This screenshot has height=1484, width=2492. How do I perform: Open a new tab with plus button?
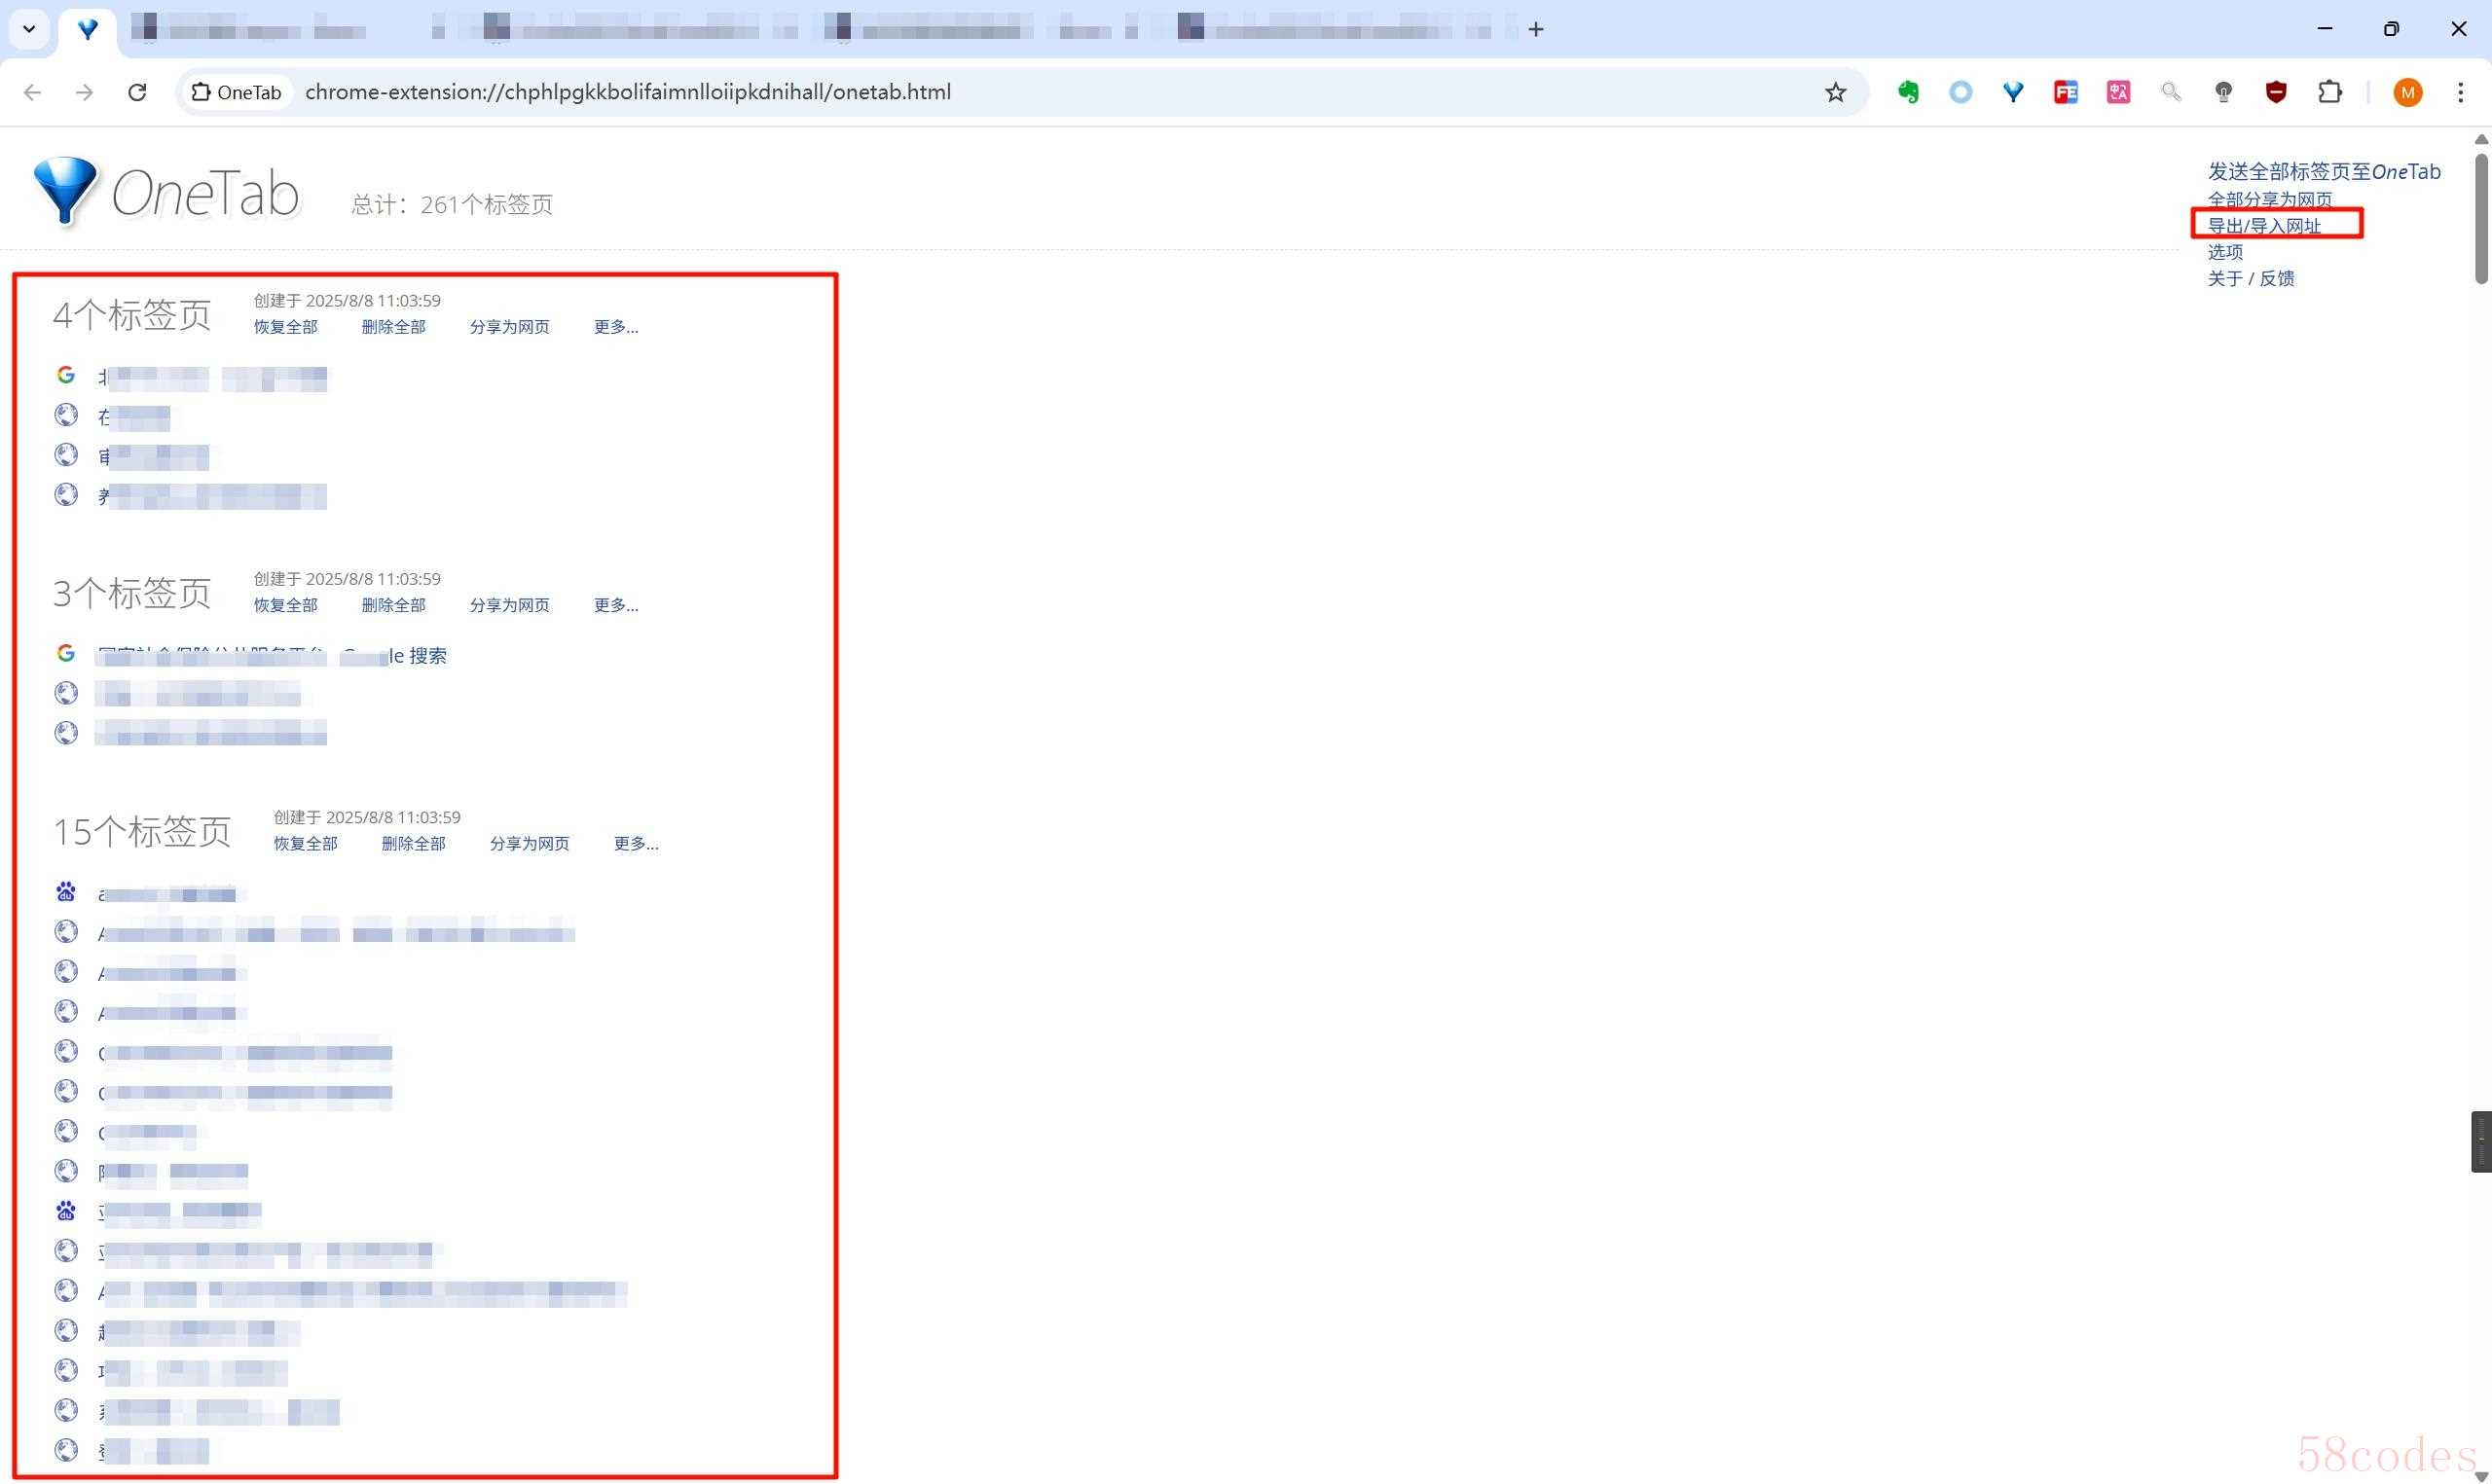pyautogui.click(x=1536, y=29)
